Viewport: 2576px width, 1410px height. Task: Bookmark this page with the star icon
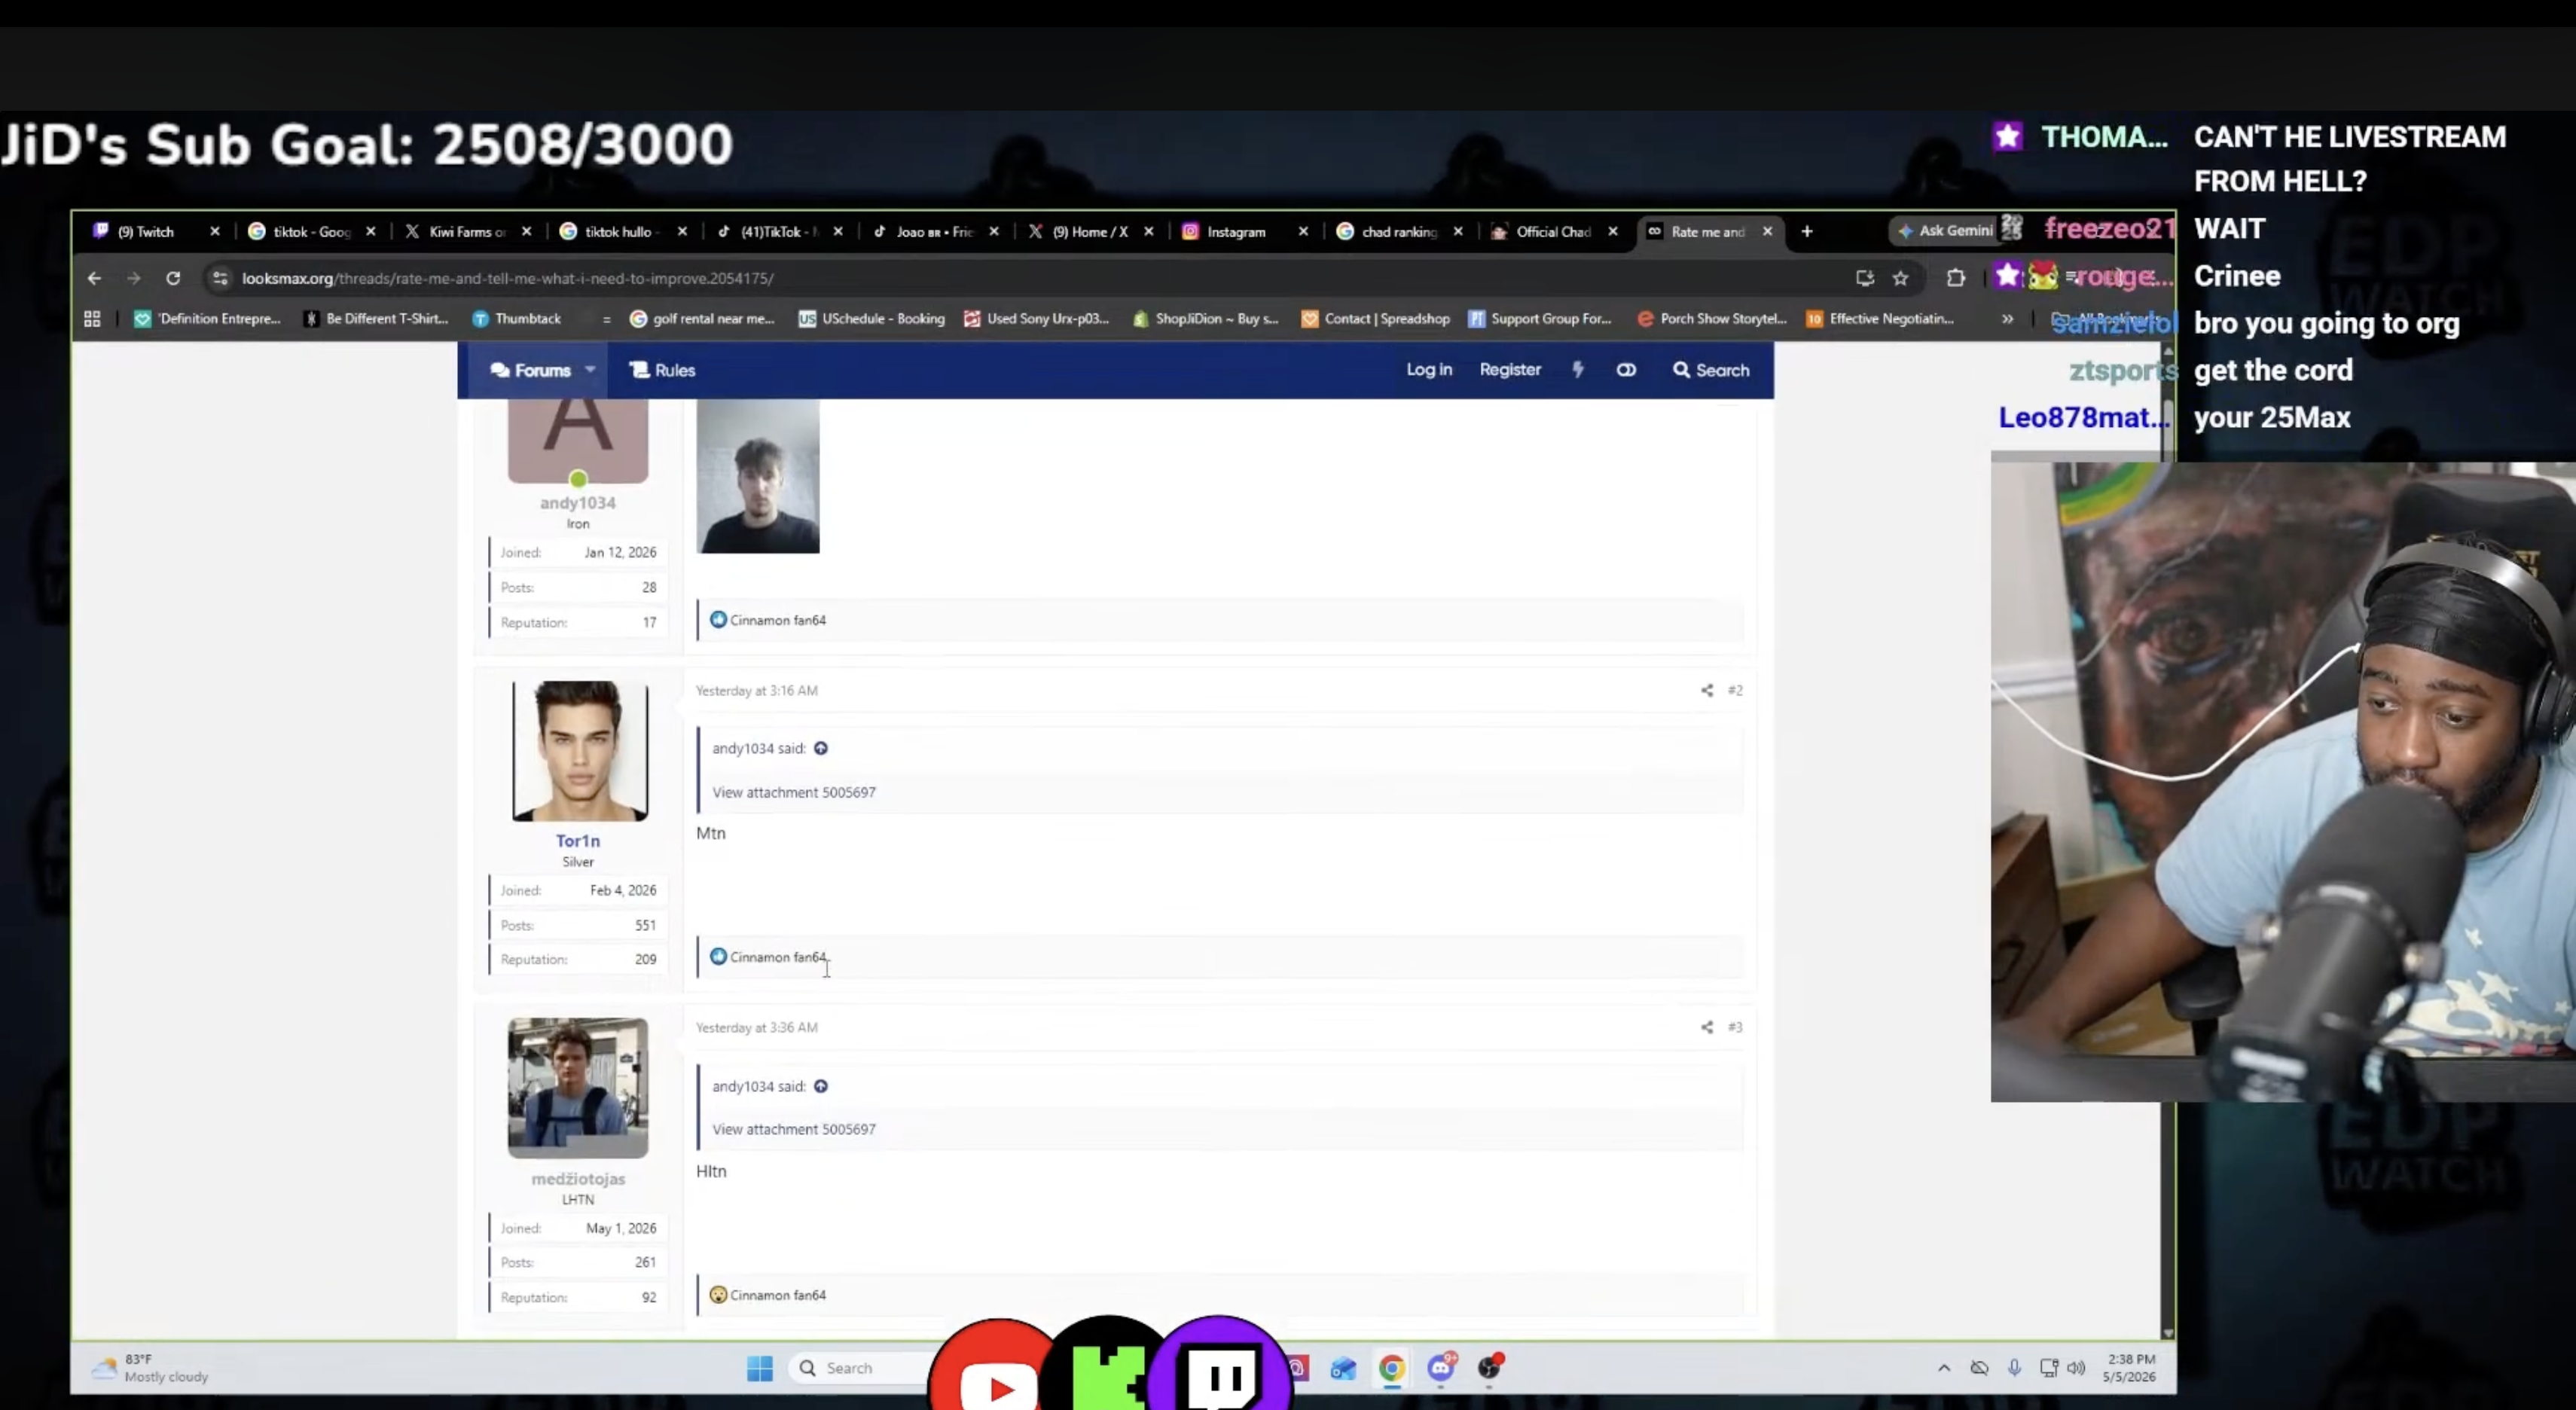coord(1900,278)
